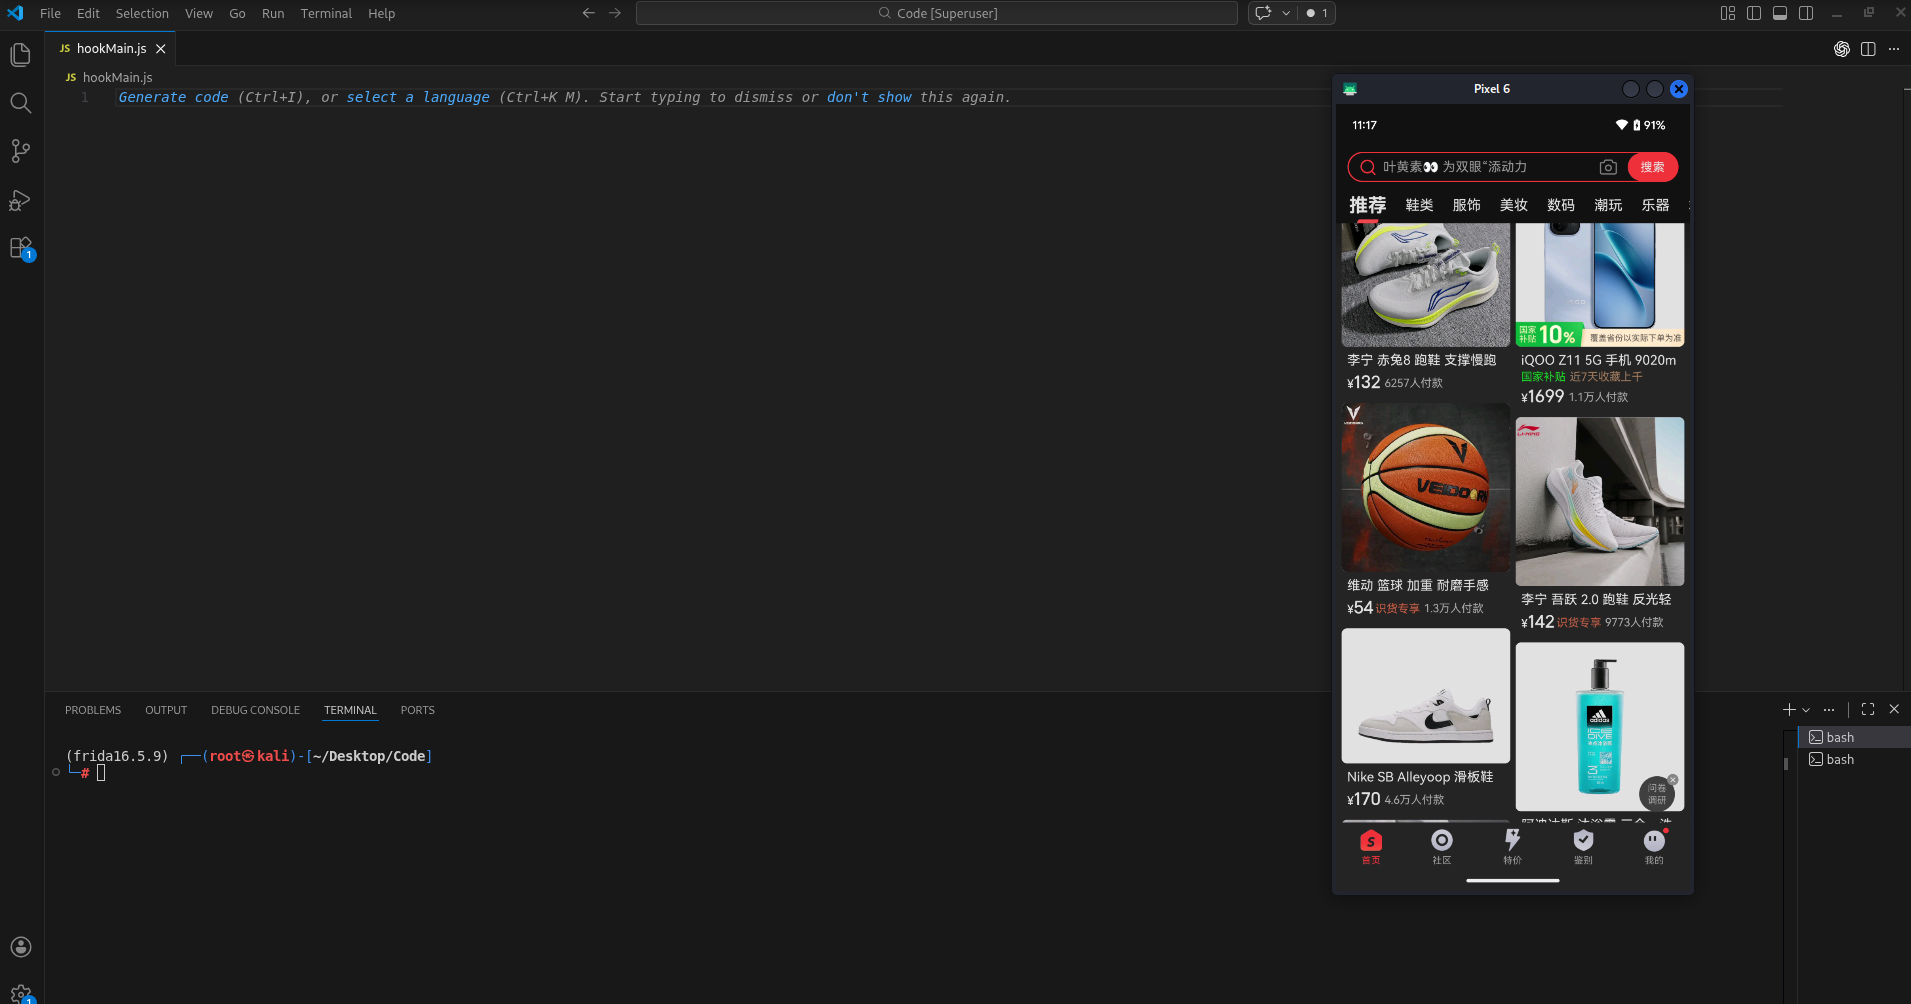Toggle the primary side bar layout button
Screen dimensions: 1911x1004
[1754, 13]
